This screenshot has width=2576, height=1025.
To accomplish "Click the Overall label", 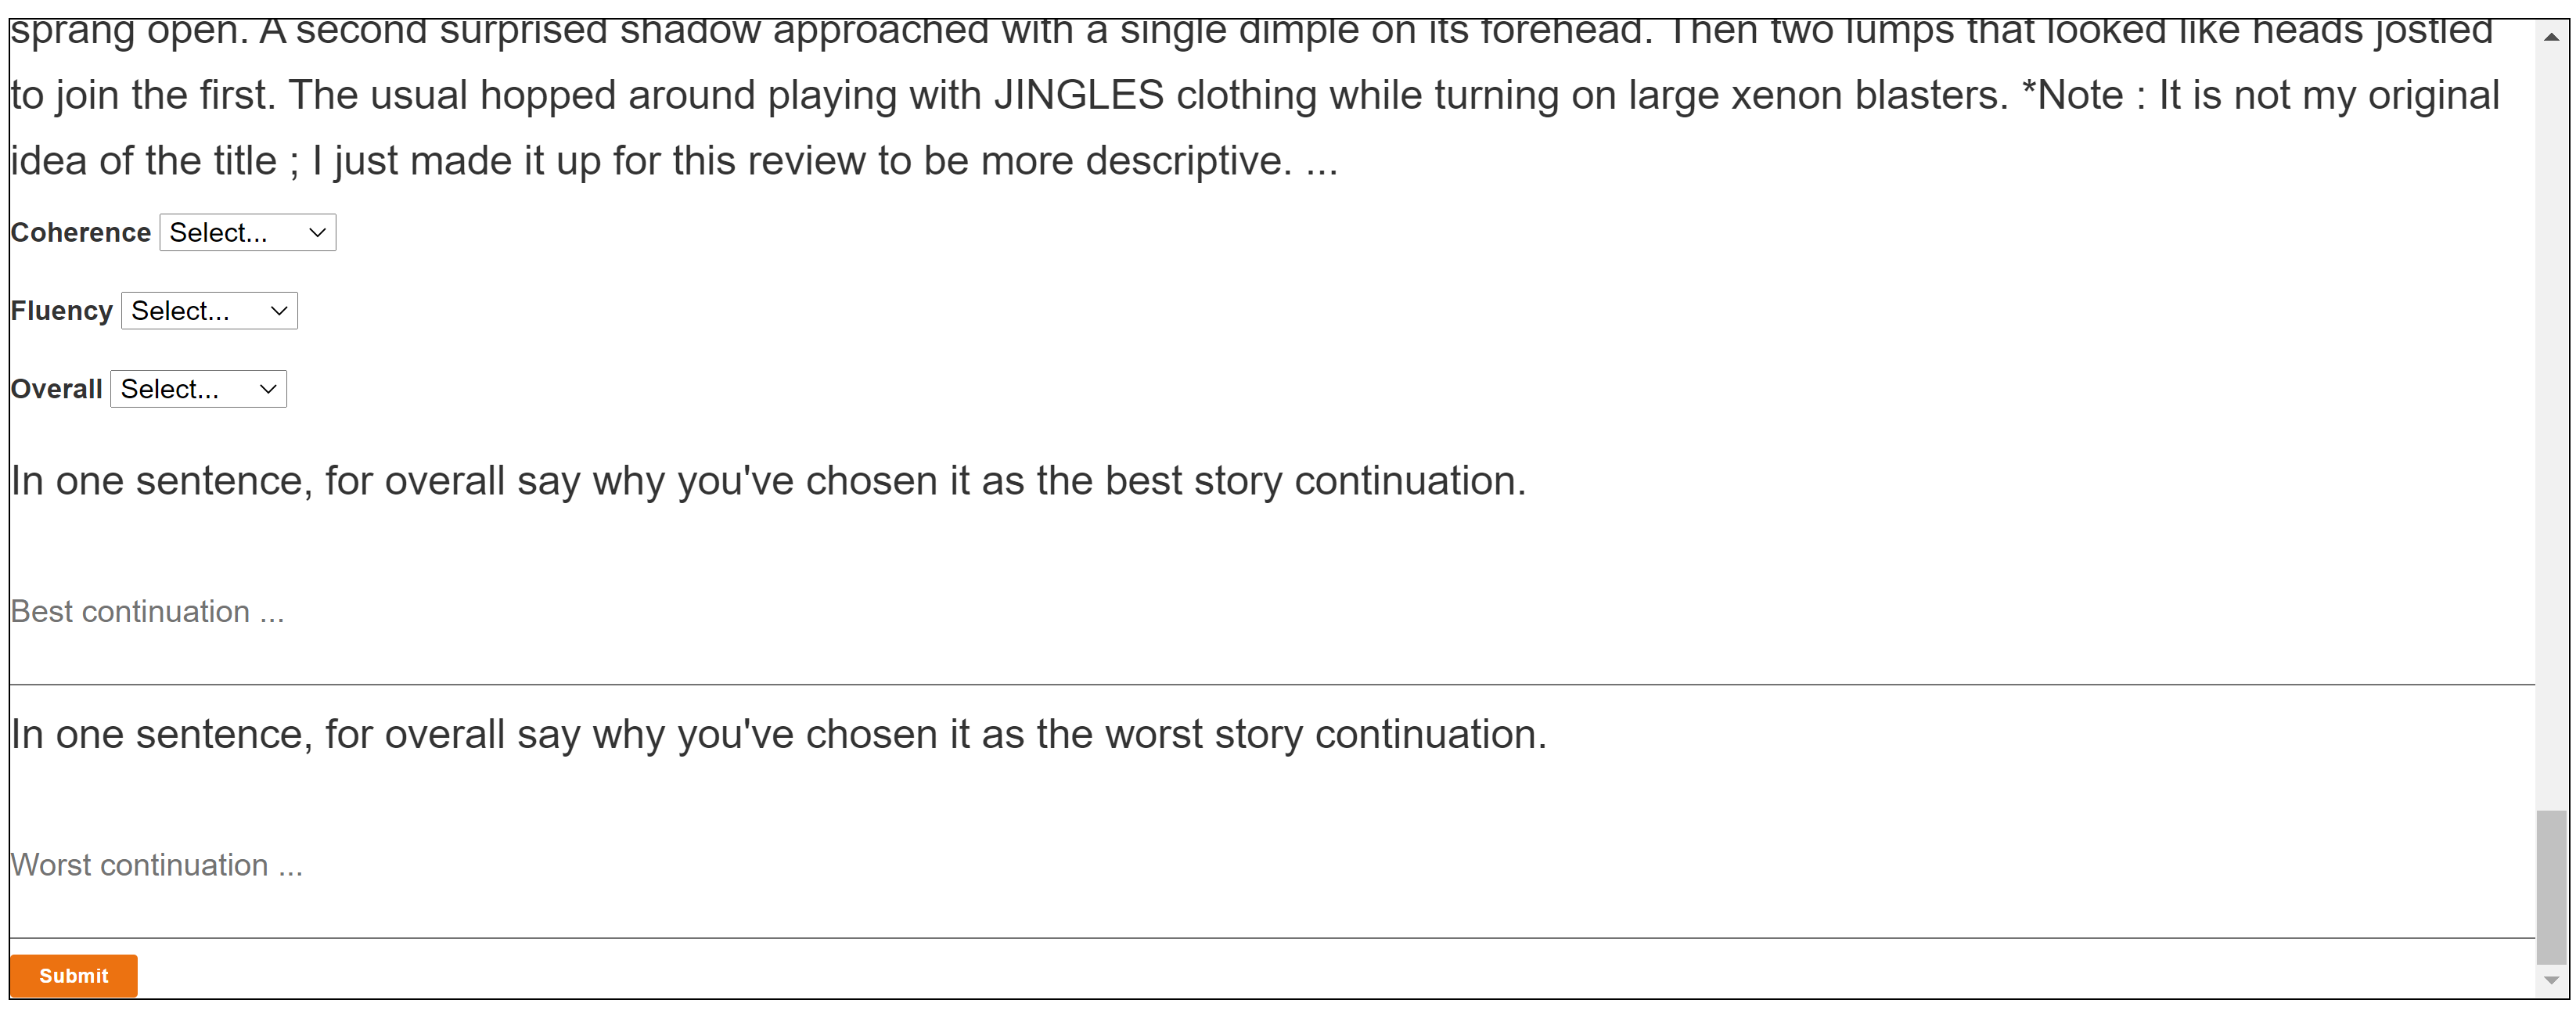I will click(x=57, y=389).
